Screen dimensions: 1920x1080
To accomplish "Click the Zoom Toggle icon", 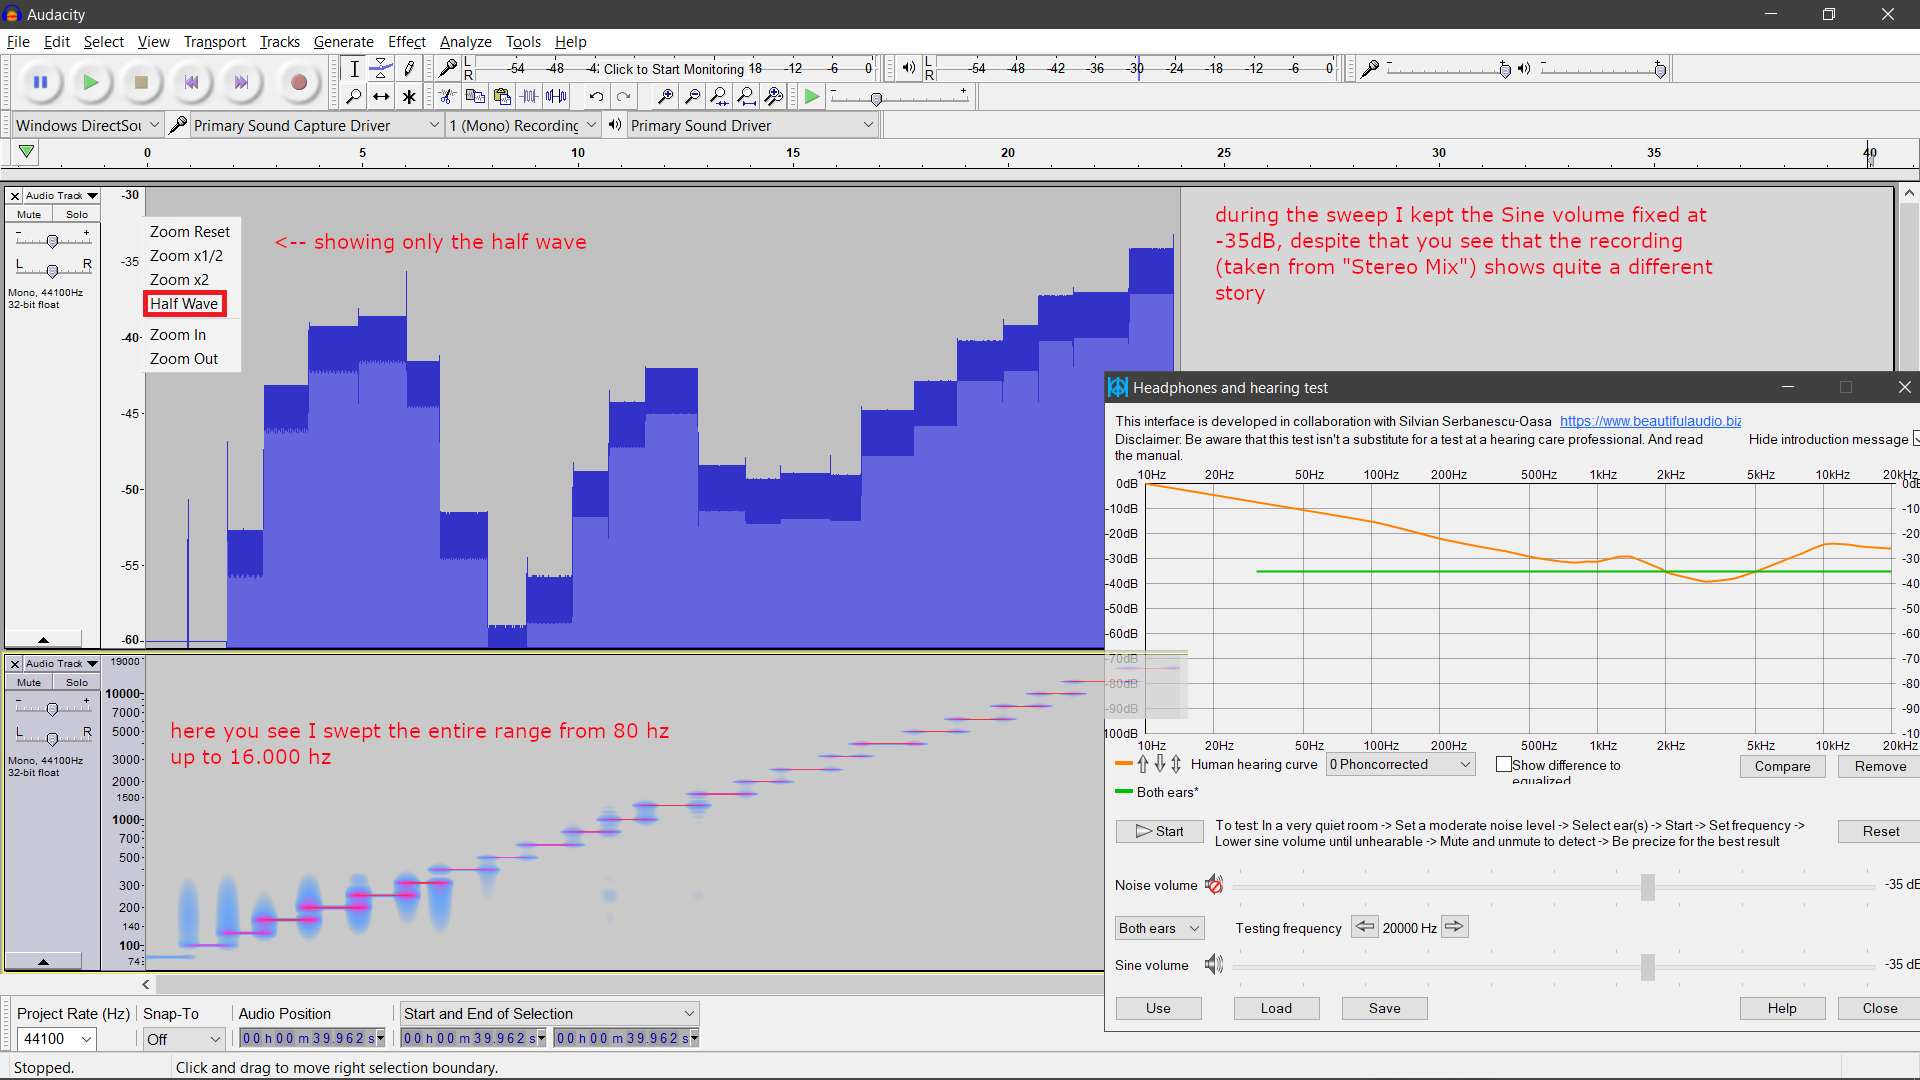I will (773, 97).
